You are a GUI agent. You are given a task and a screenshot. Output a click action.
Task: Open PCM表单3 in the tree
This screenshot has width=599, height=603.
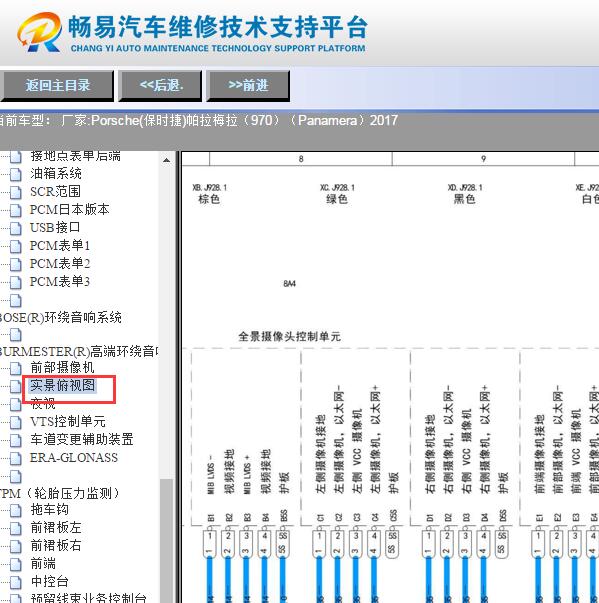coord(60,282)
